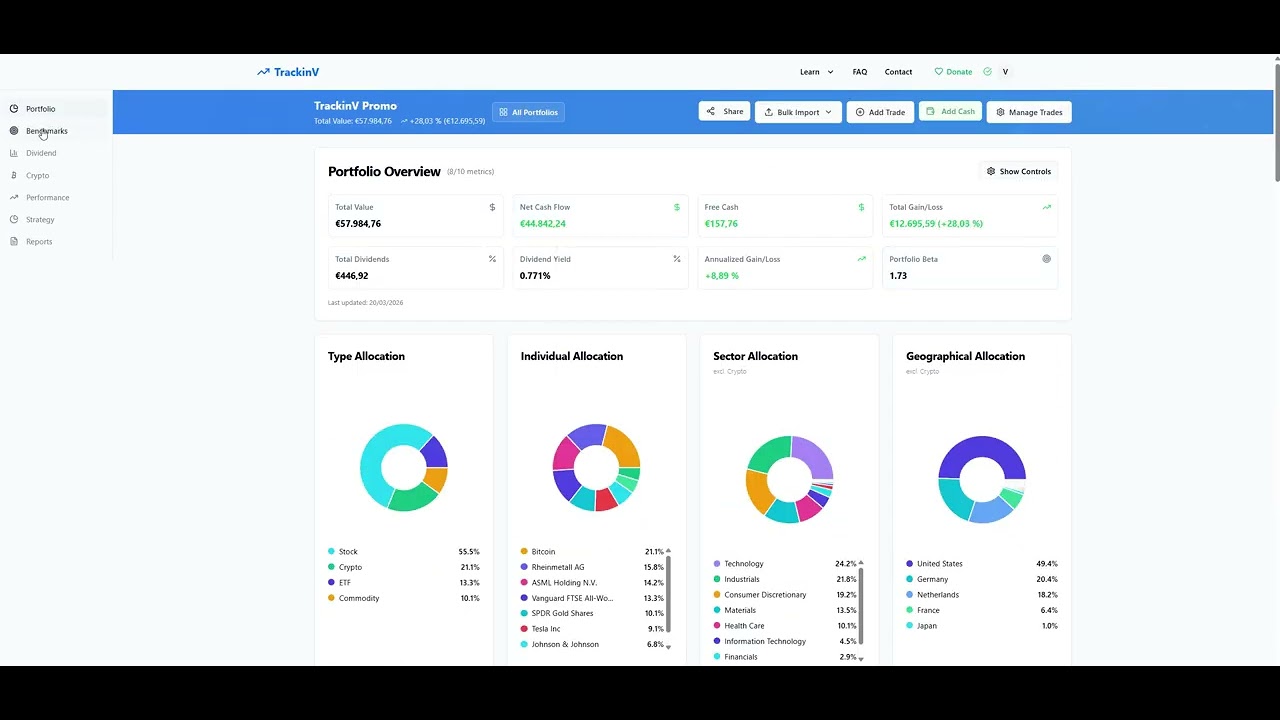The width and height of the screenshot is (1280, 720).
Task: Select the Dividend sidebar icon
Action: [x=14, y=153]
